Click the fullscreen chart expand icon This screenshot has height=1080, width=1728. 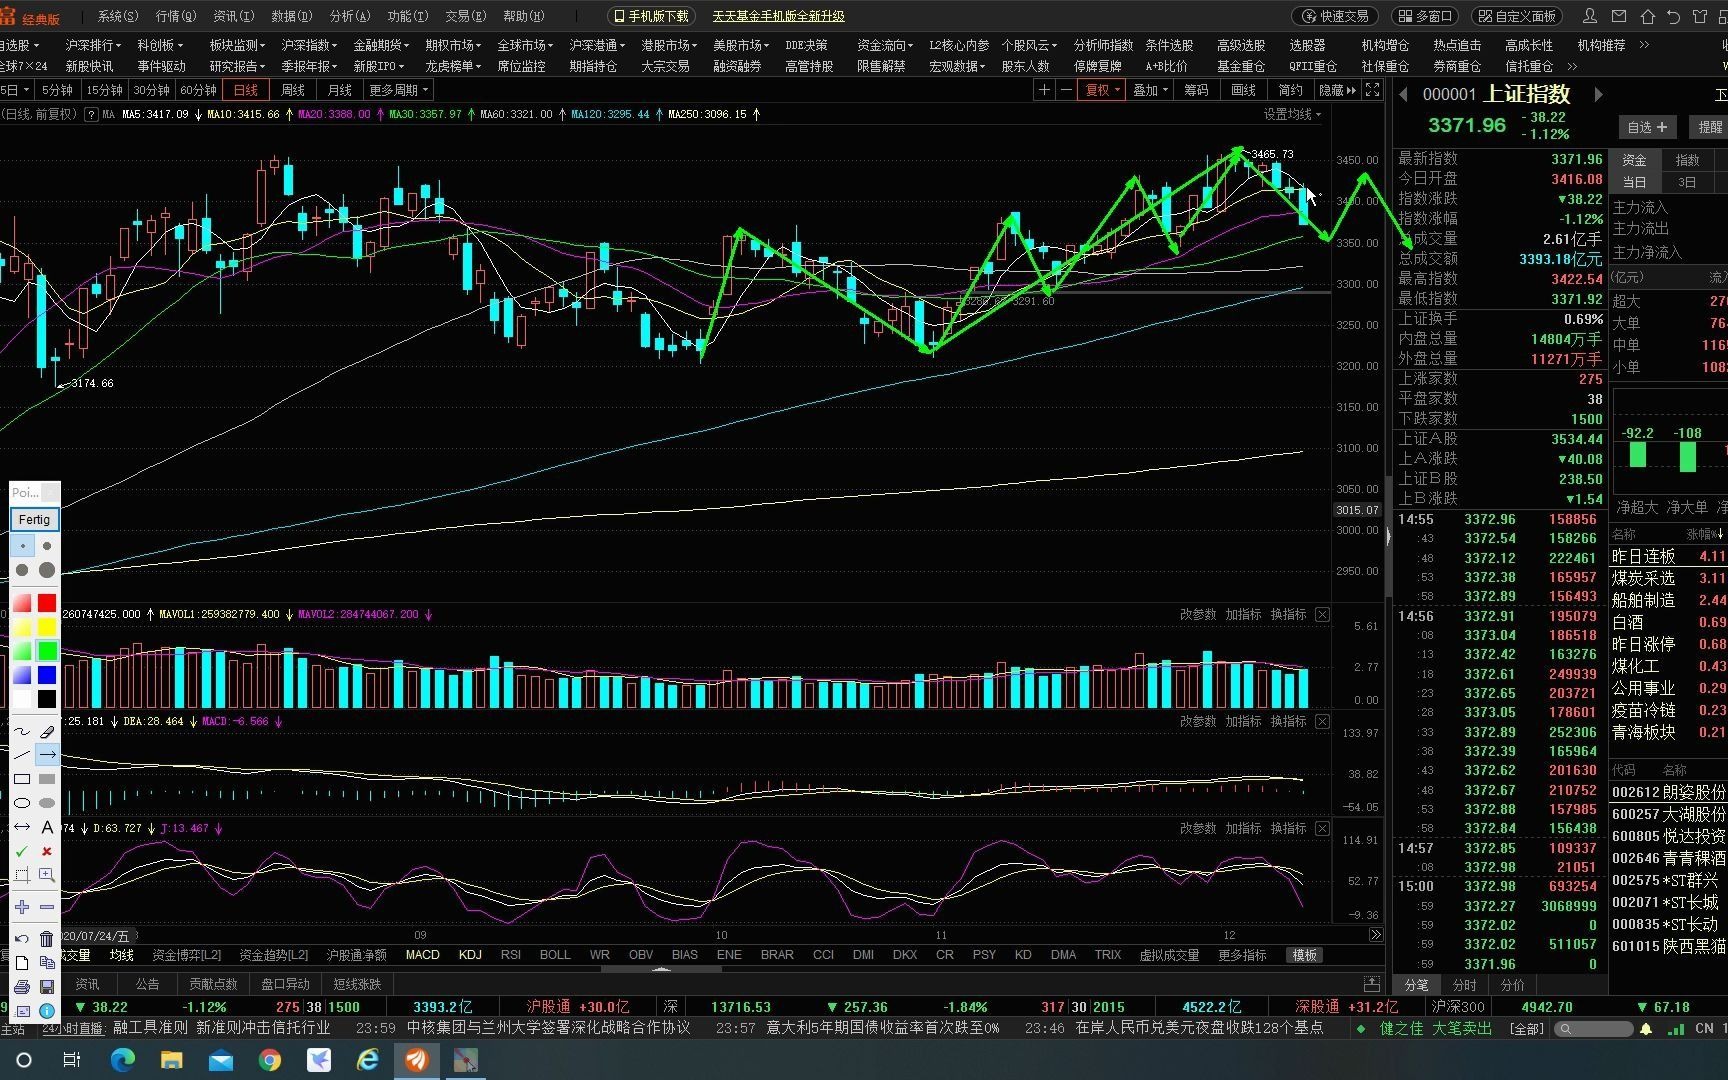coord(1373,90)
